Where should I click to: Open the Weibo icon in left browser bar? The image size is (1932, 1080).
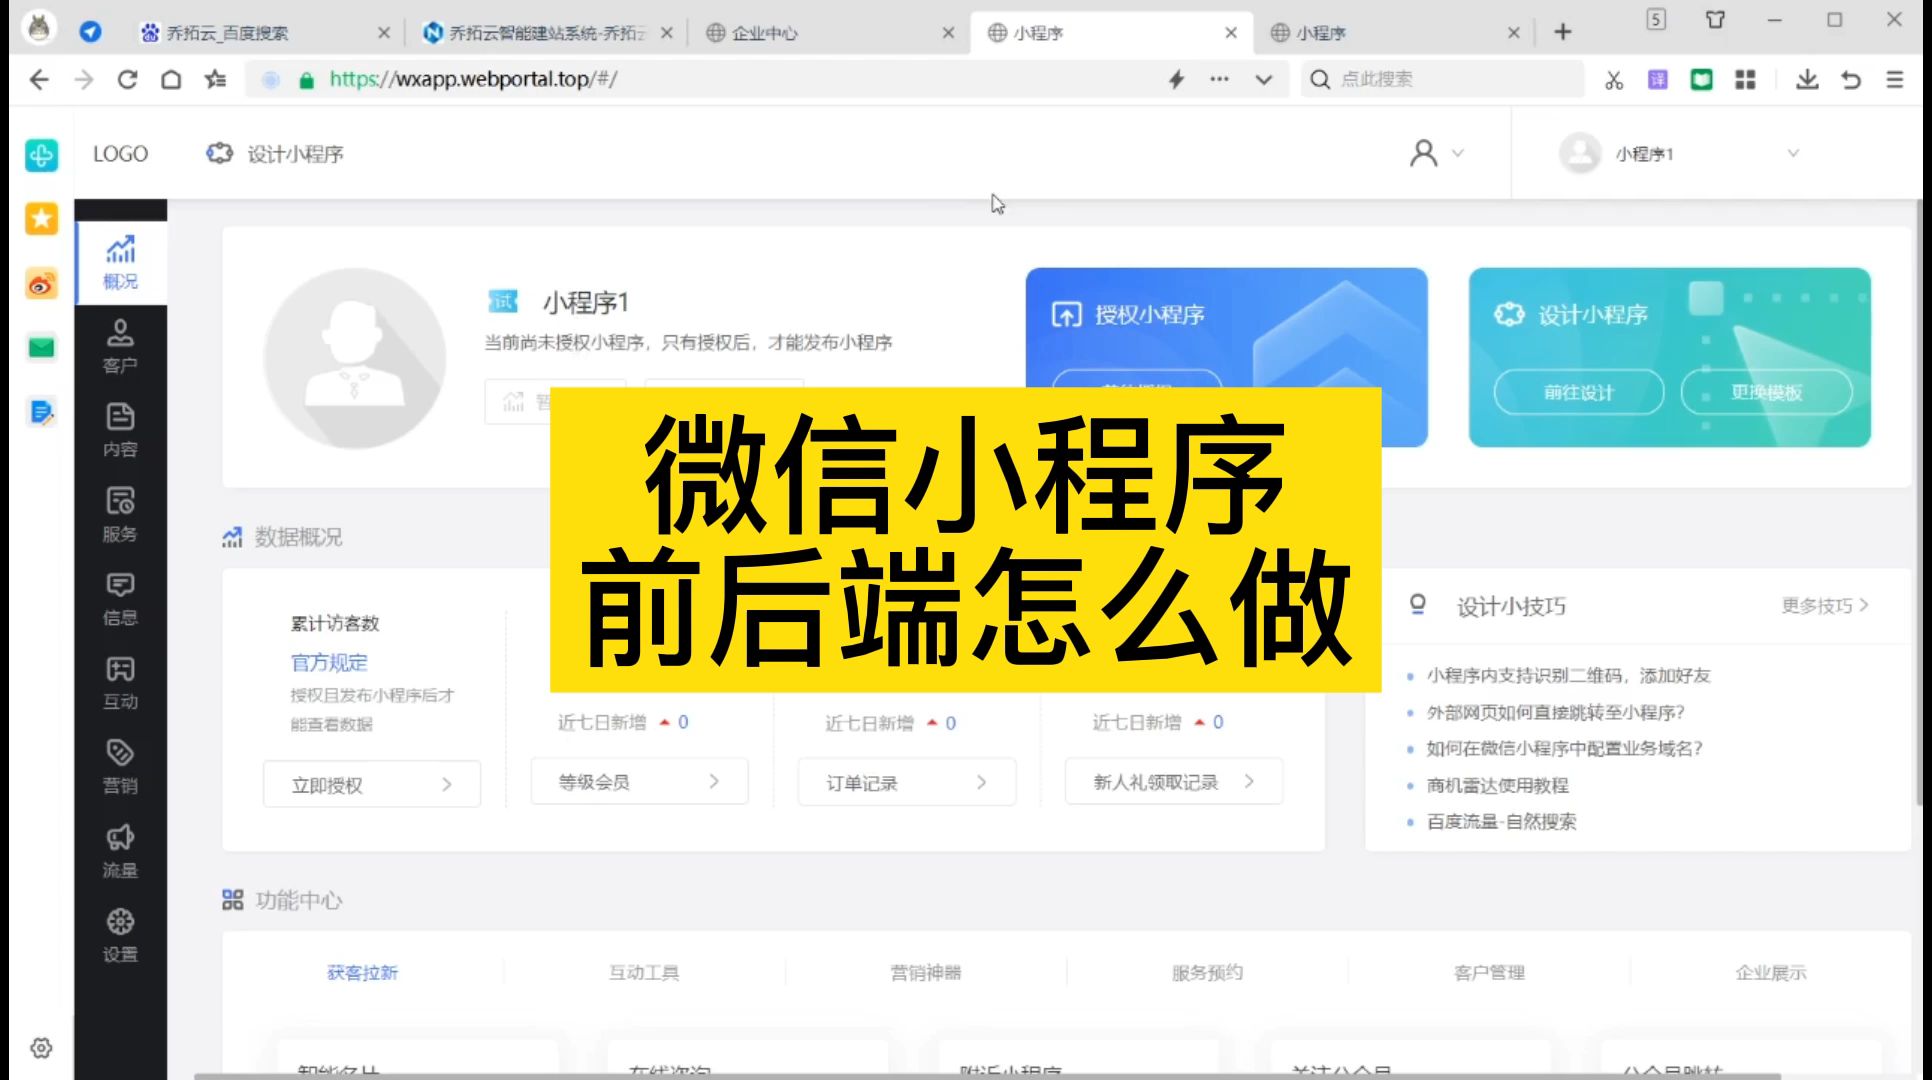click(x=41, y=284)
